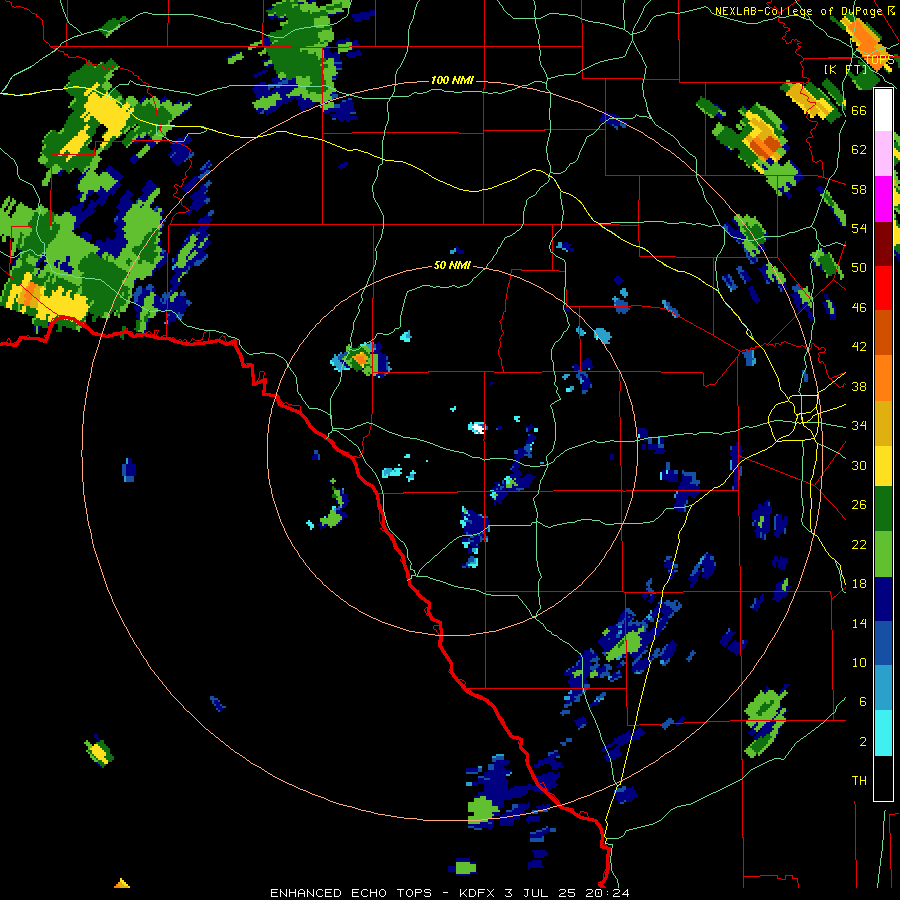Pick the light green legend swatch
This screenshot has width=900, height=900.
pos(883,554)
